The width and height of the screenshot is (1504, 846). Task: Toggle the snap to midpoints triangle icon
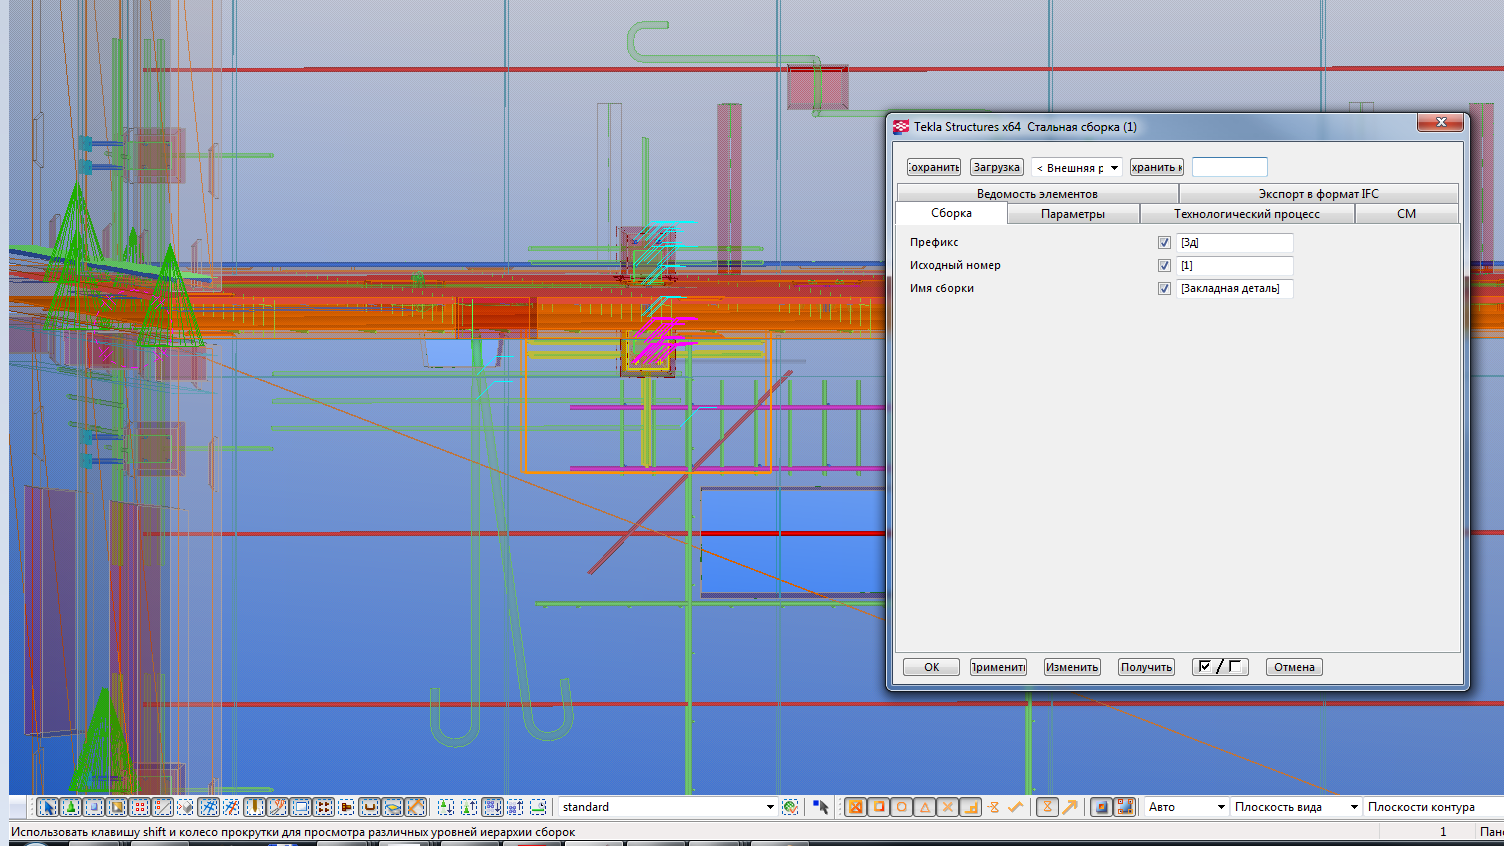coord(925,807)
